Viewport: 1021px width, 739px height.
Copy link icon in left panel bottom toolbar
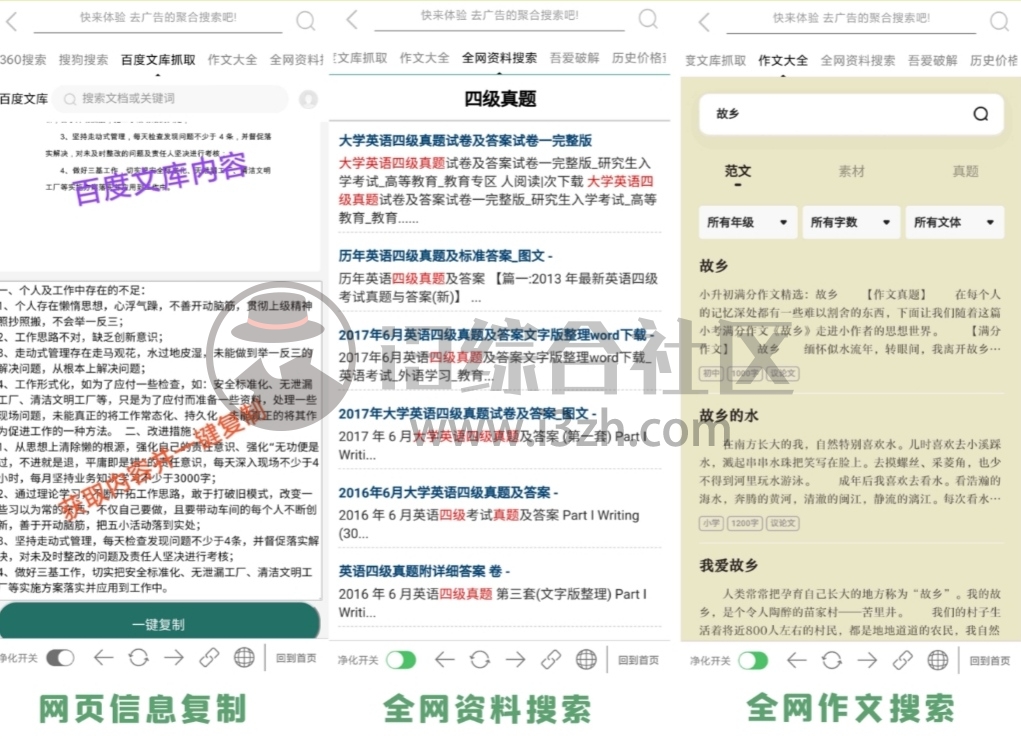[x=209, y=658]
